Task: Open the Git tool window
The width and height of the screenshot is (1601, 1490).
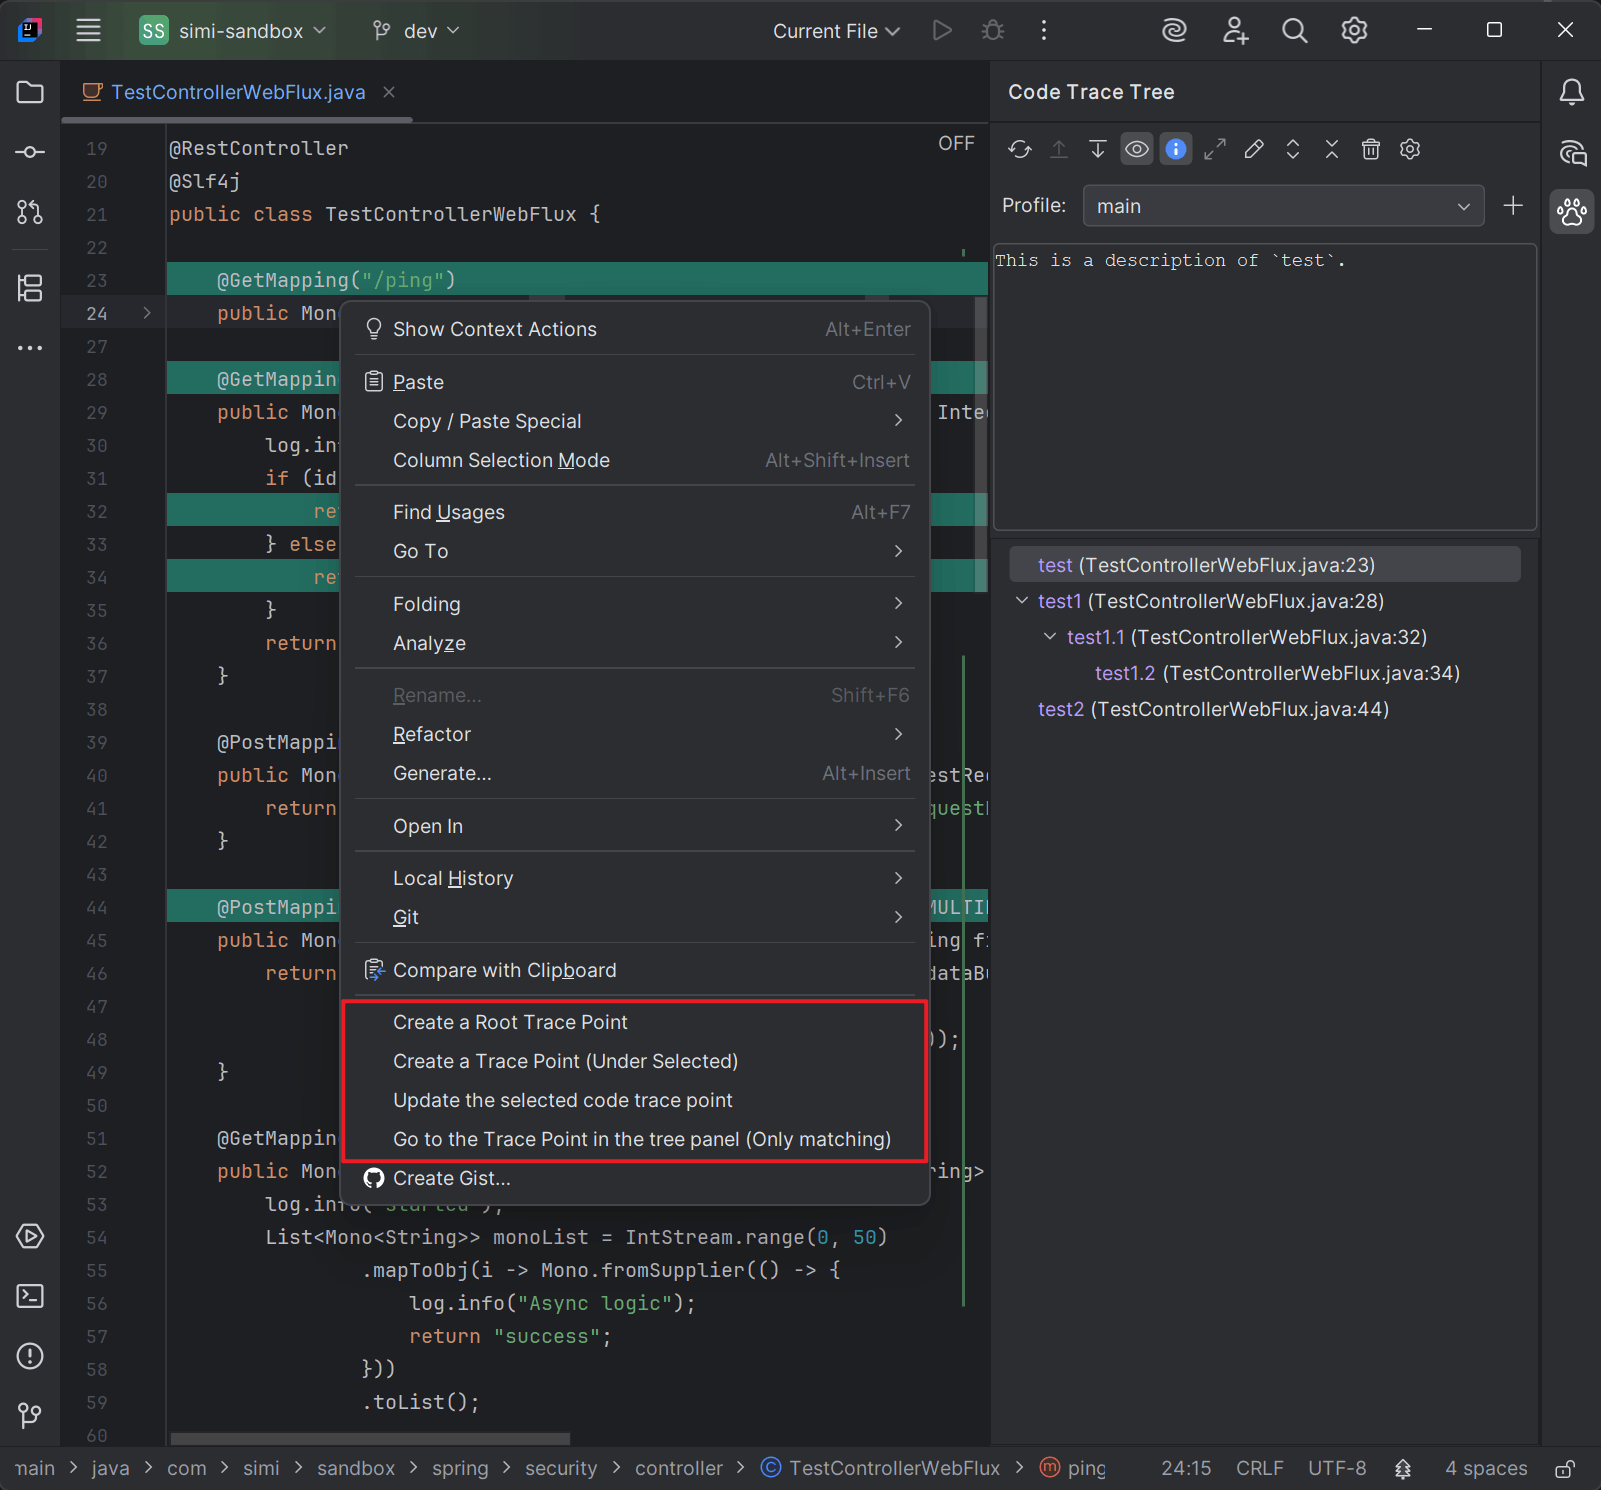Action: (30, 1415)
